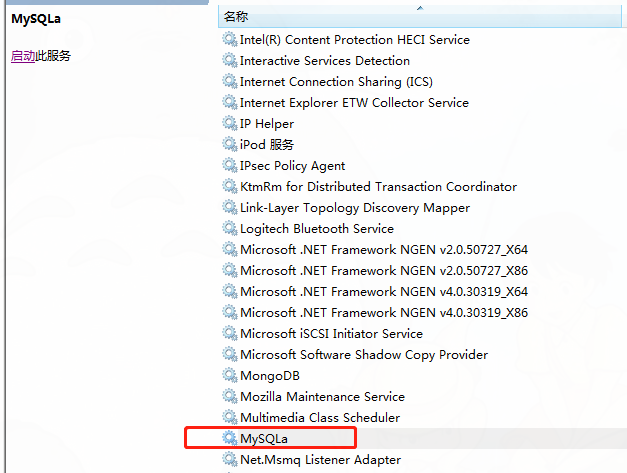
Task: Click Multimedia Class Scheduler gear icon
Action: [x=230, y=418]
